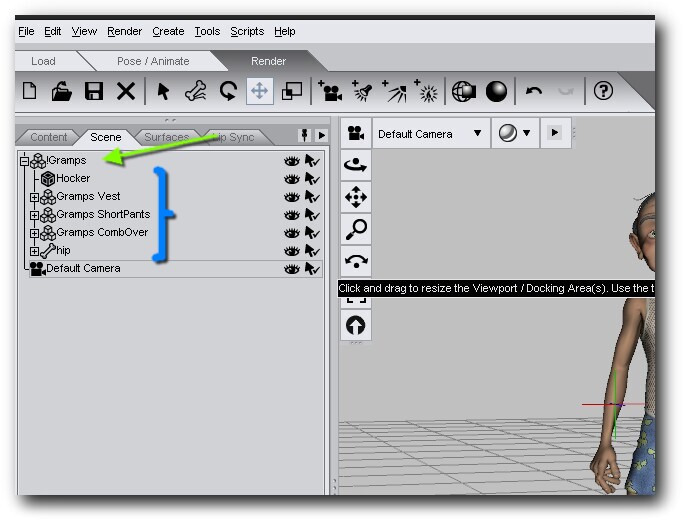
Task: Click the reset up-arrow viewport control
Action: (x=356, y=325)
